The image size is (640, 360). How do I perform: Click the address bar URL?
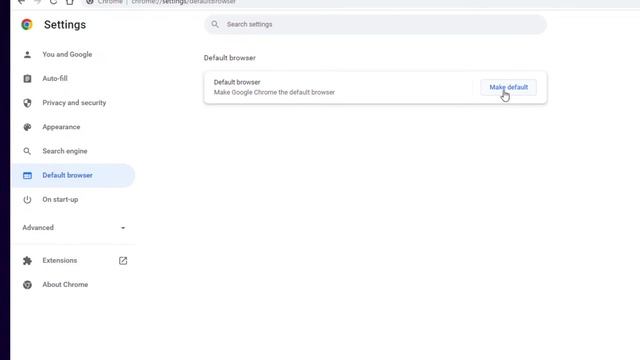click(184, 2)
